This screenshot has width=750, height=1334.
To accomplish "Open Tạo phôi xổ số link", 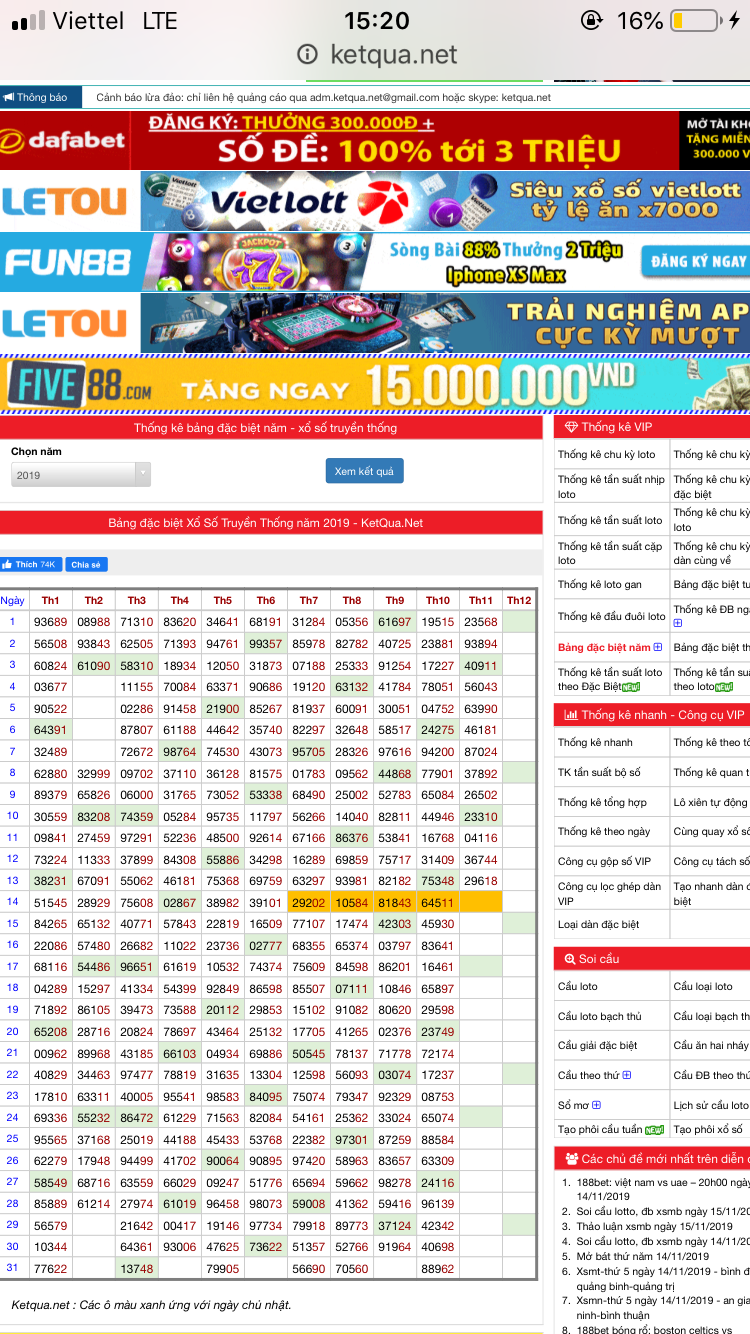I will (x=710, y=1129).
